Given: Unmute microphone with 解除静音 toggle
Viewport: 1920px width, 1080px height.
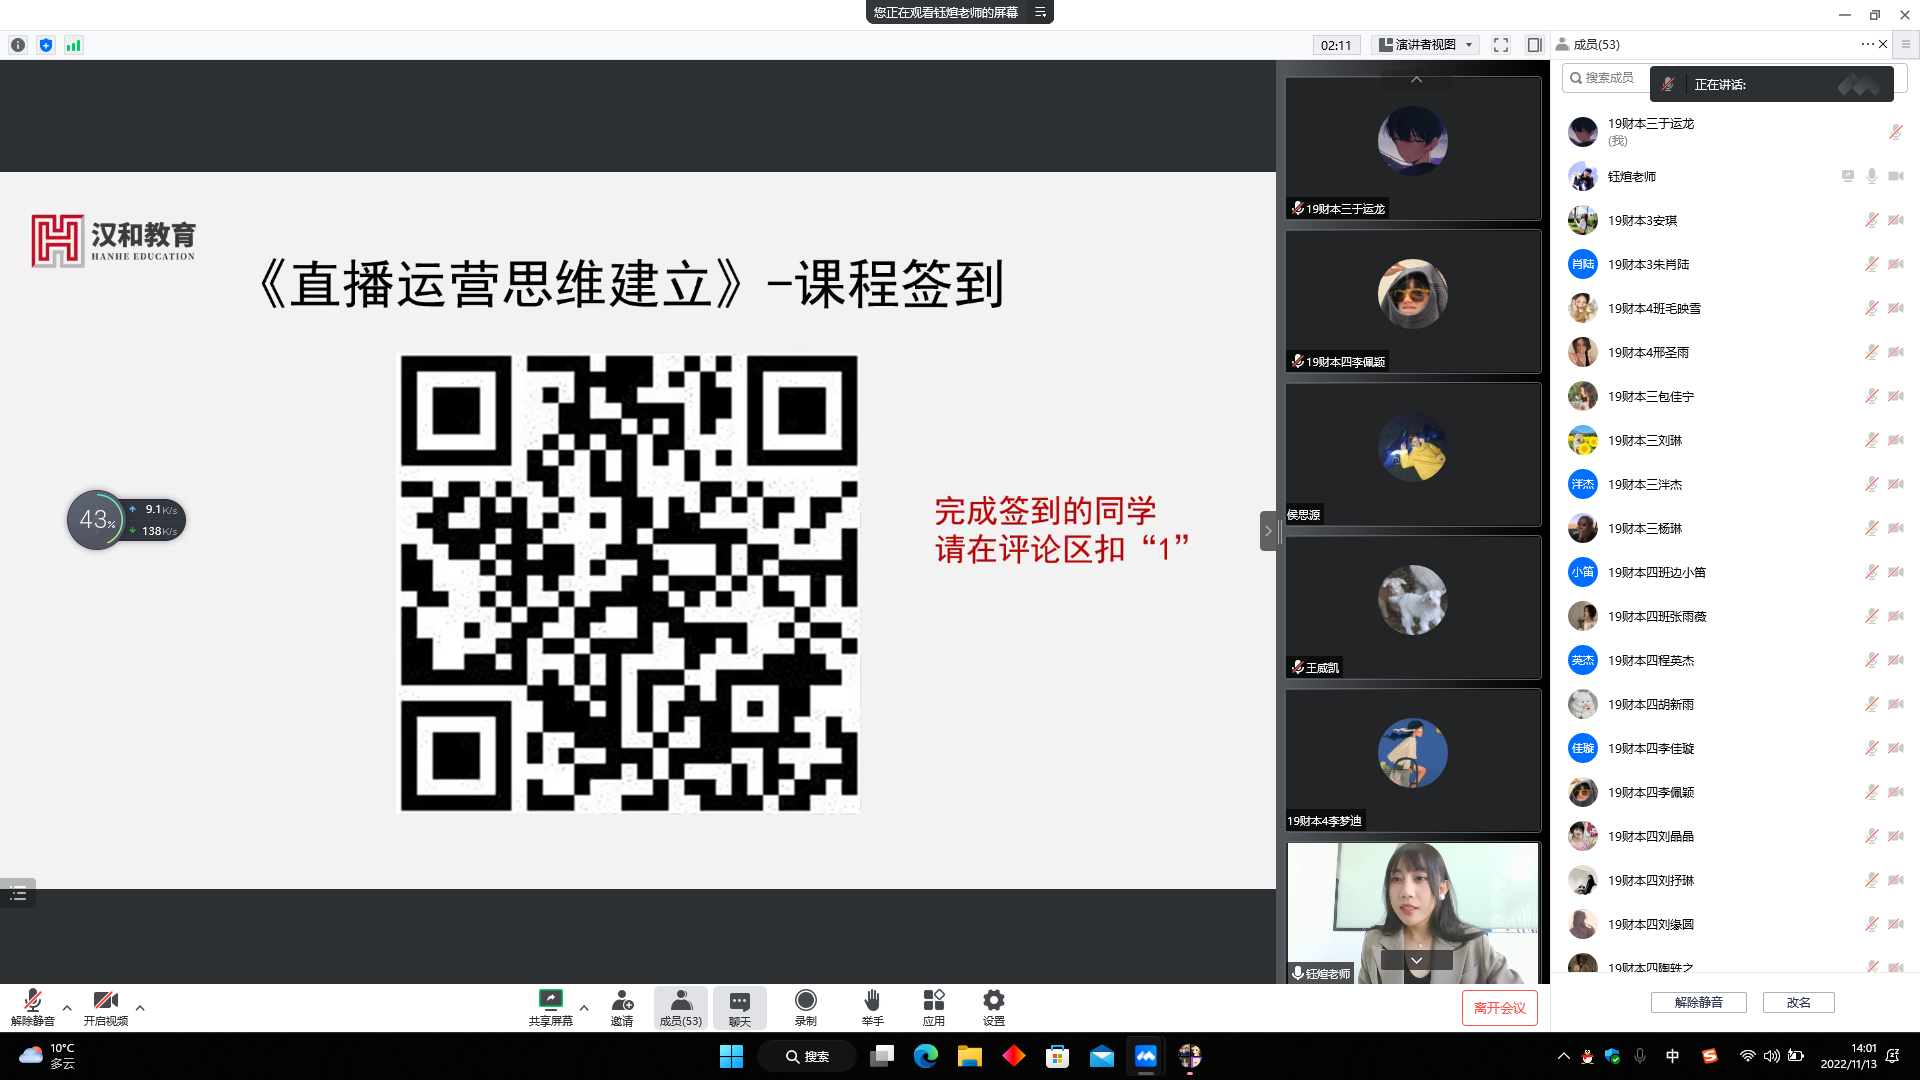Looking at the screenshot, I should 32,1001.
